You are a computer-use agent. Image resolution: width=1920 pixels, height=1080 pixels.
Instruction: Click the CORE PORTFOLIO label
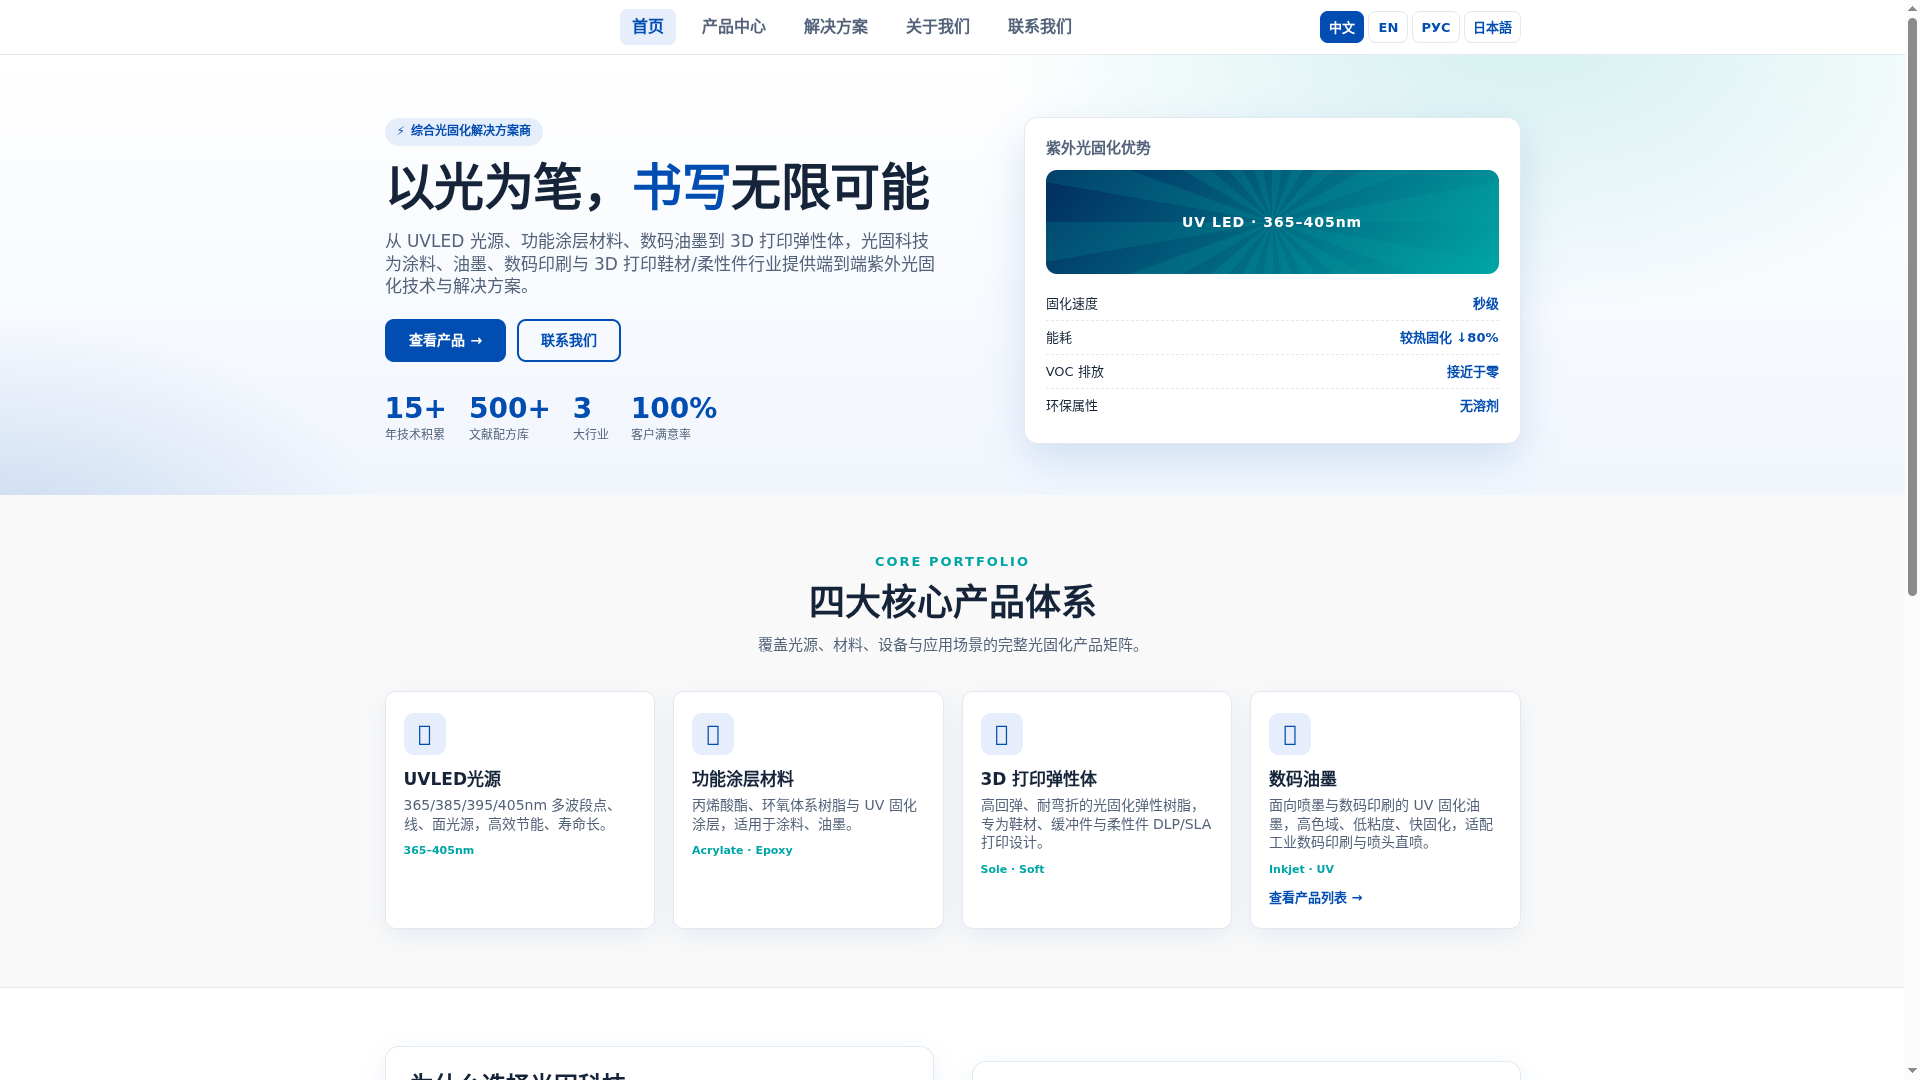pos(952,562)
